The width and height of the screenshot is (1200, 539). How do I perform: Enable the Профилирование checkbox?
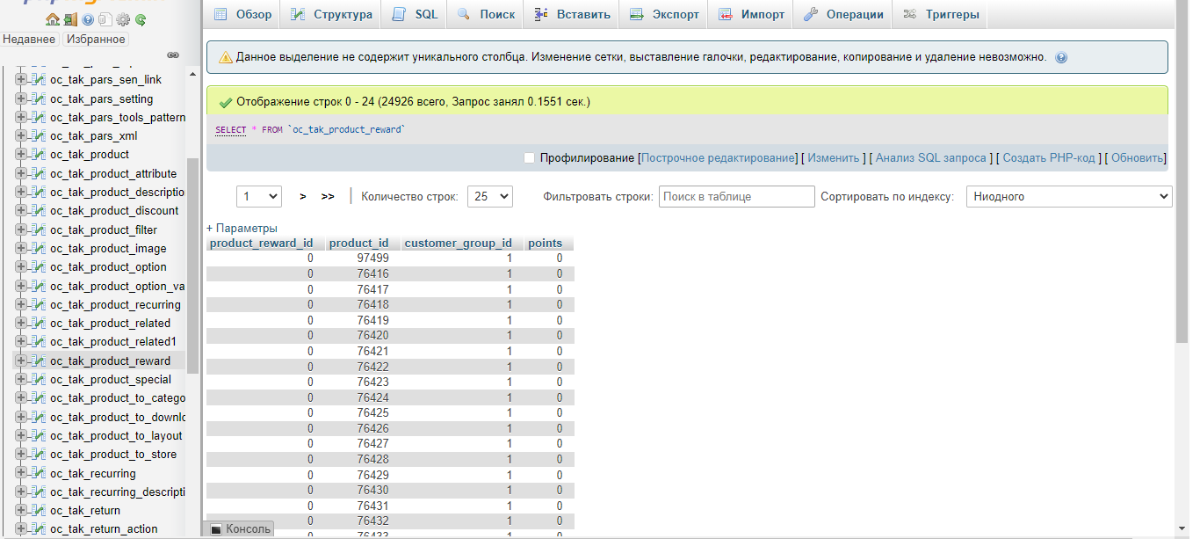pyautogui.click(x=530, y=158)
